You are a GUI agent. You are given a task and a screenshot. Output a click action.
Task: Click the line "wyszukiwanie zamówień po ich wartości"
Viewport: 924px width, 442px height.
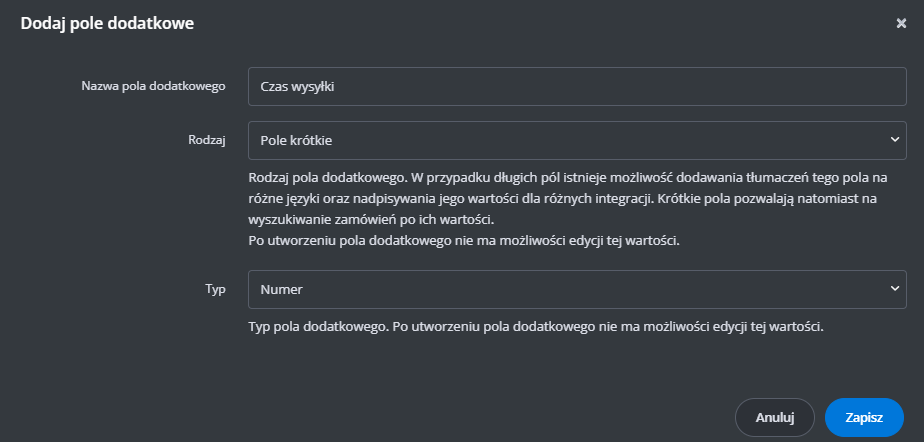click(371, 220)
